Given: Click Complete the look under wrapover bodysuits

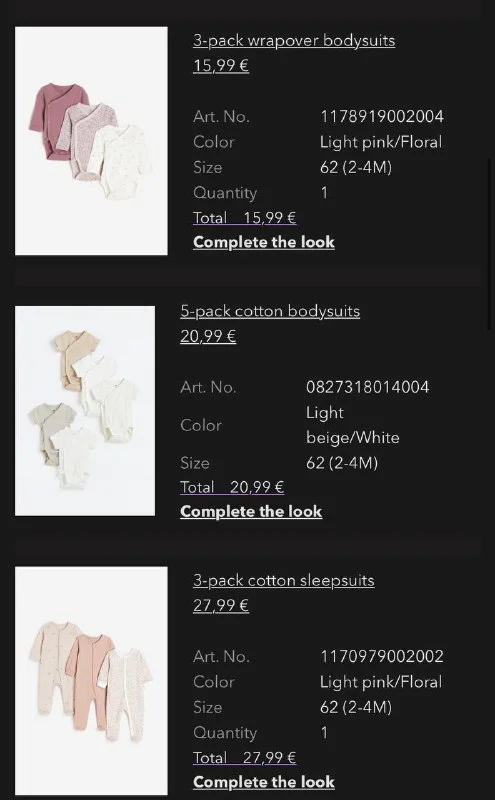Looking at the screenshot, I should click(x=264, y=242).
